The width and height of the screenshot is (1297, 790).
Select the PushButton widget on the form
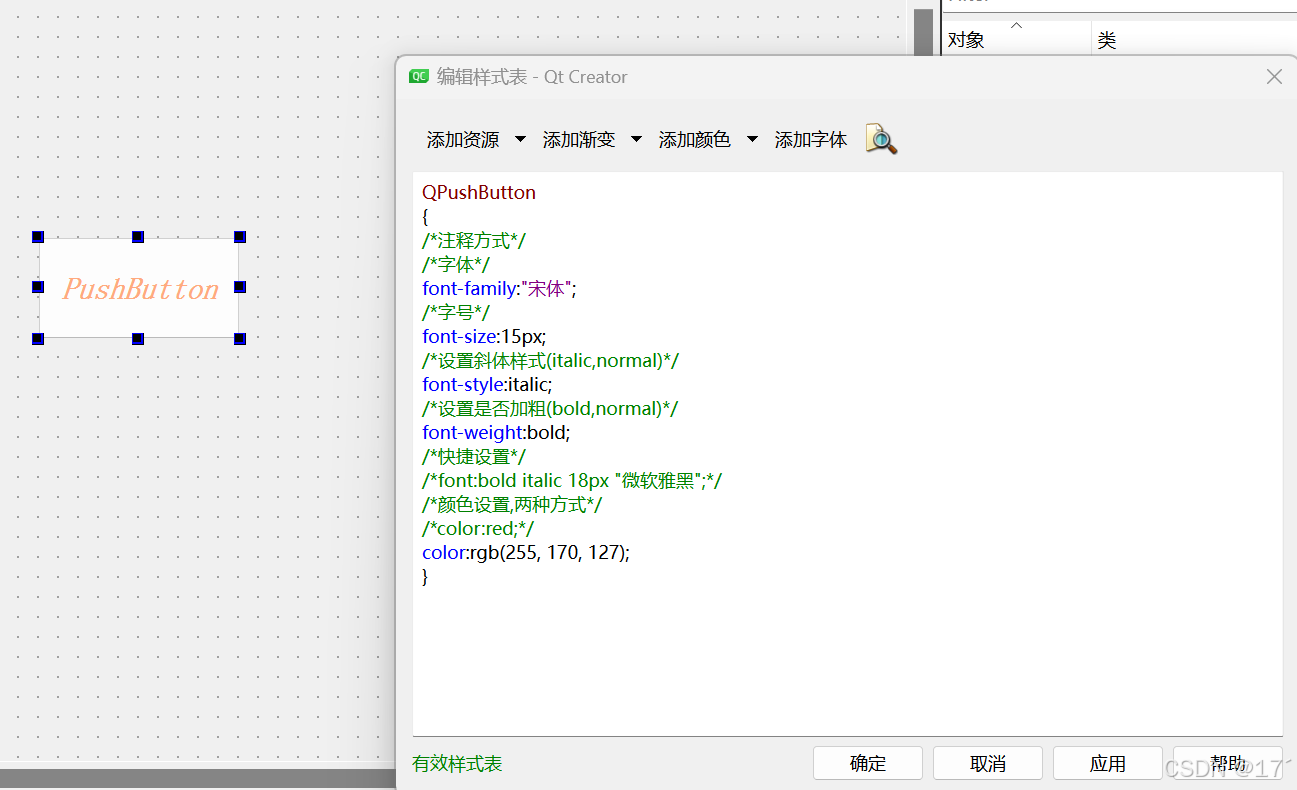pyautogui.click(x=139, y=288)
